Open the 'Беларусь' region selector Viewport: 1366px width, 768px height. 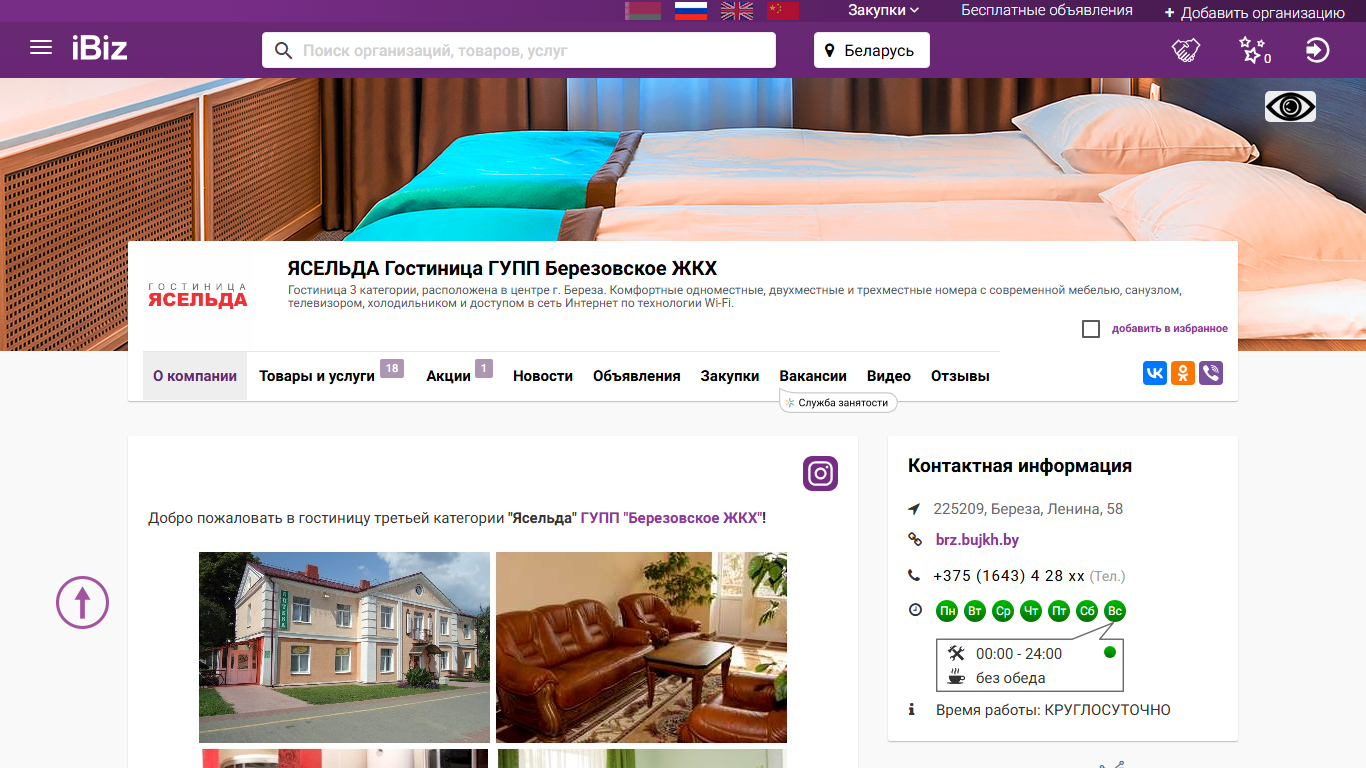[x=872, y=50]
